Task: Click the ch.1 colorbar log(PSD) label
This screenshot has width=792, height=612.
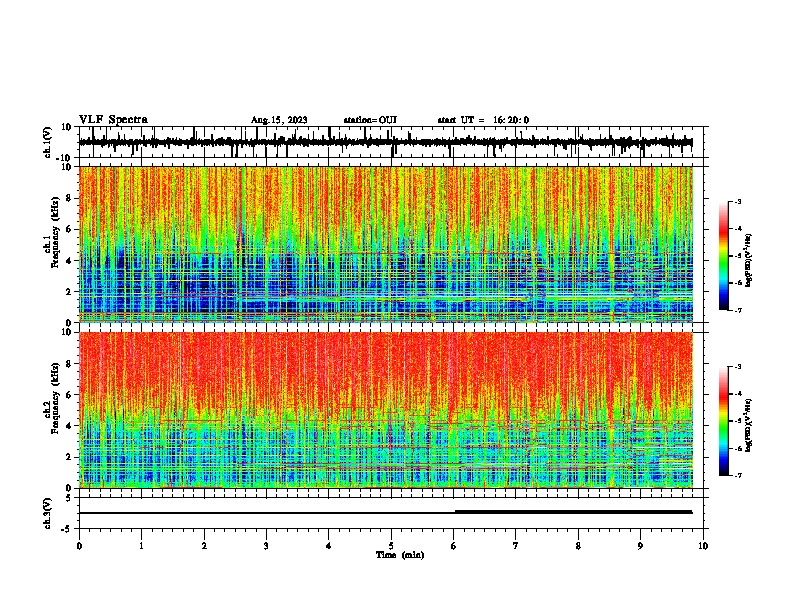Action: click(x=749, y=261)
